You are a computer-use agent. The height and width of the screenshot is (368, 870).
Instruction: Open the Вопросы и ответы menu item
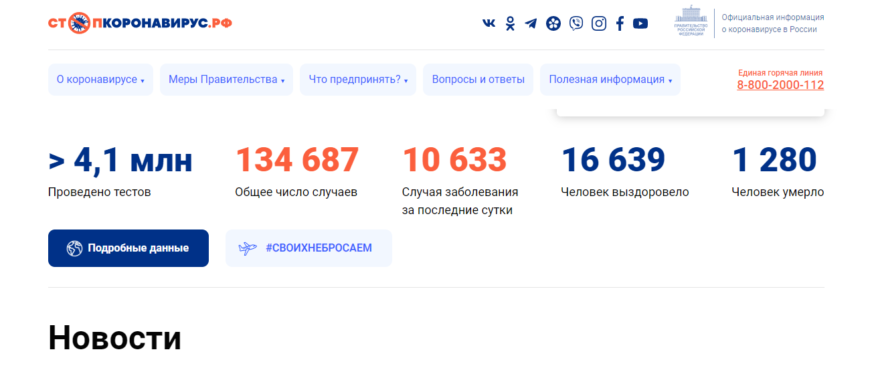[x=478, y=79]
